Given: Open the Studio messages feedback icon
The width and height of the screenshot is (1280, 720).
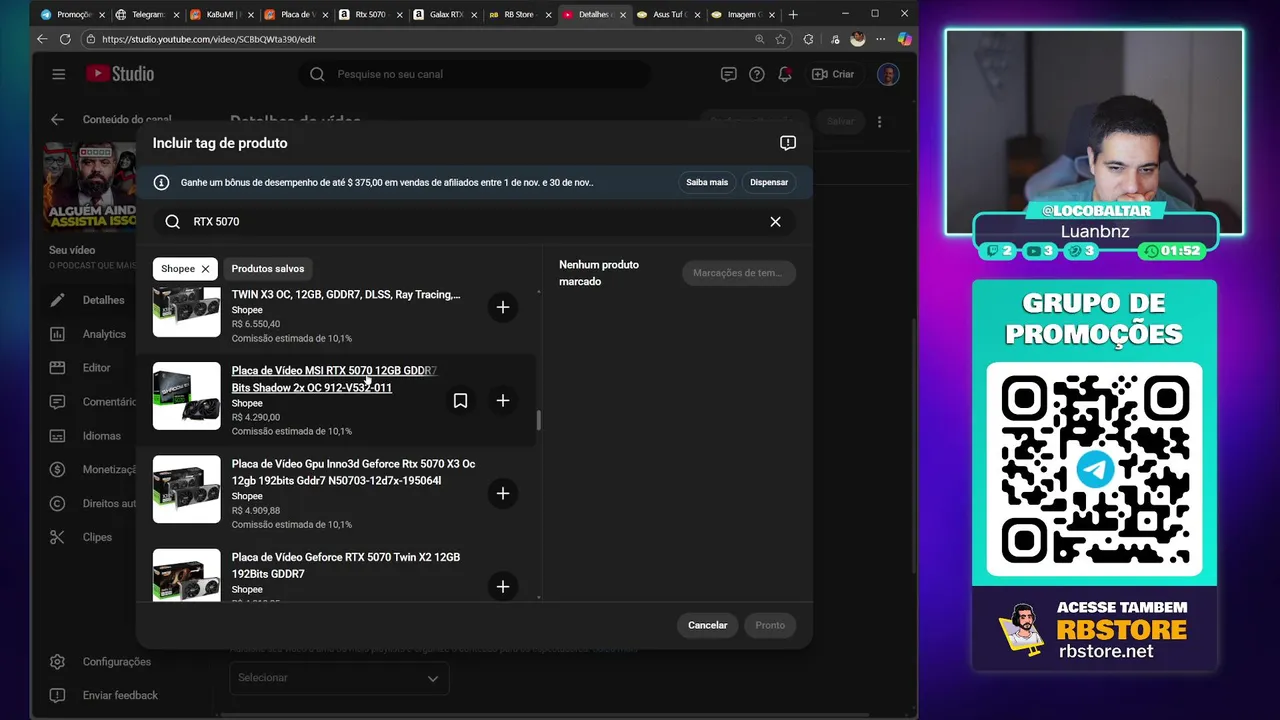Looking at the screenshot, I should (729, 74).
